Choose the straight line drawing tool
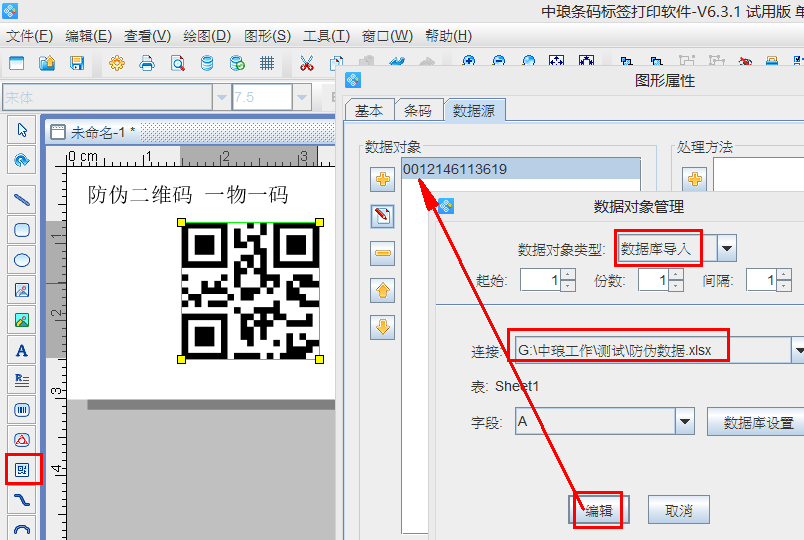Screen dimensions: 804x540 (22, 199)
